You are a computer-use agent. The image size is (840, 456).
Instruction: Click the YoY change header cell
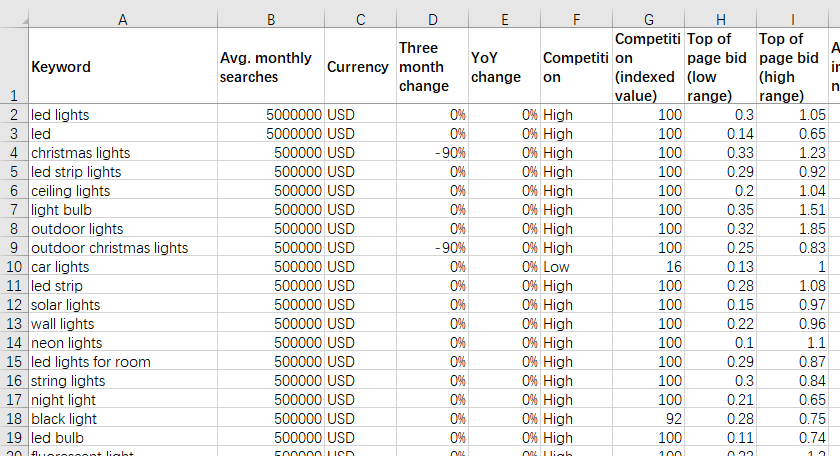tap(503, 67)
